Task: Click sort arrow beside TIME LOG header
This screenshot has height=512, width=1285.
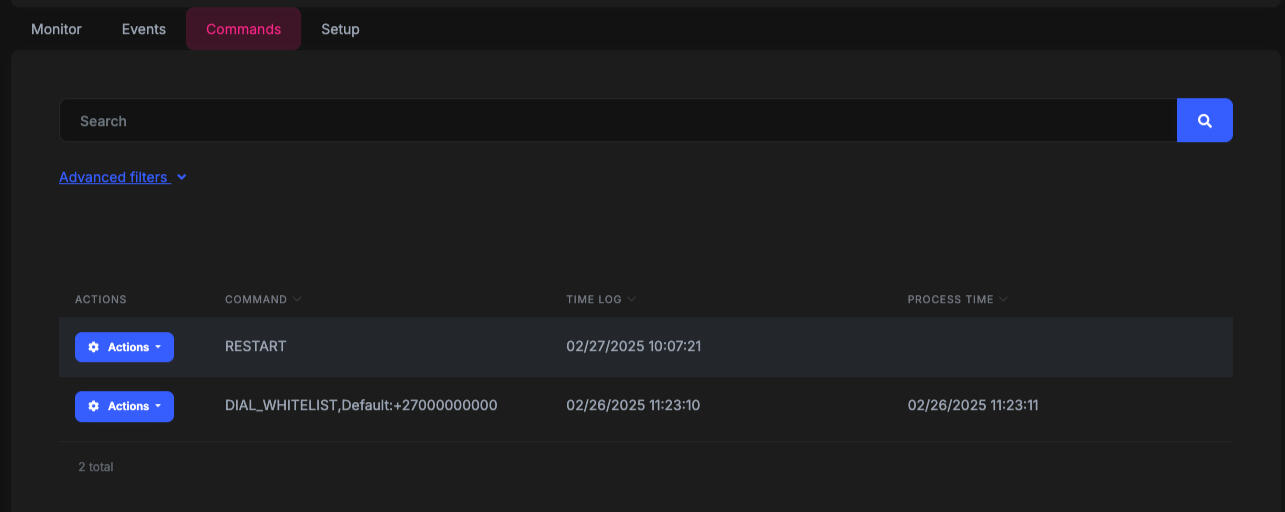Action: click(632, 300)
